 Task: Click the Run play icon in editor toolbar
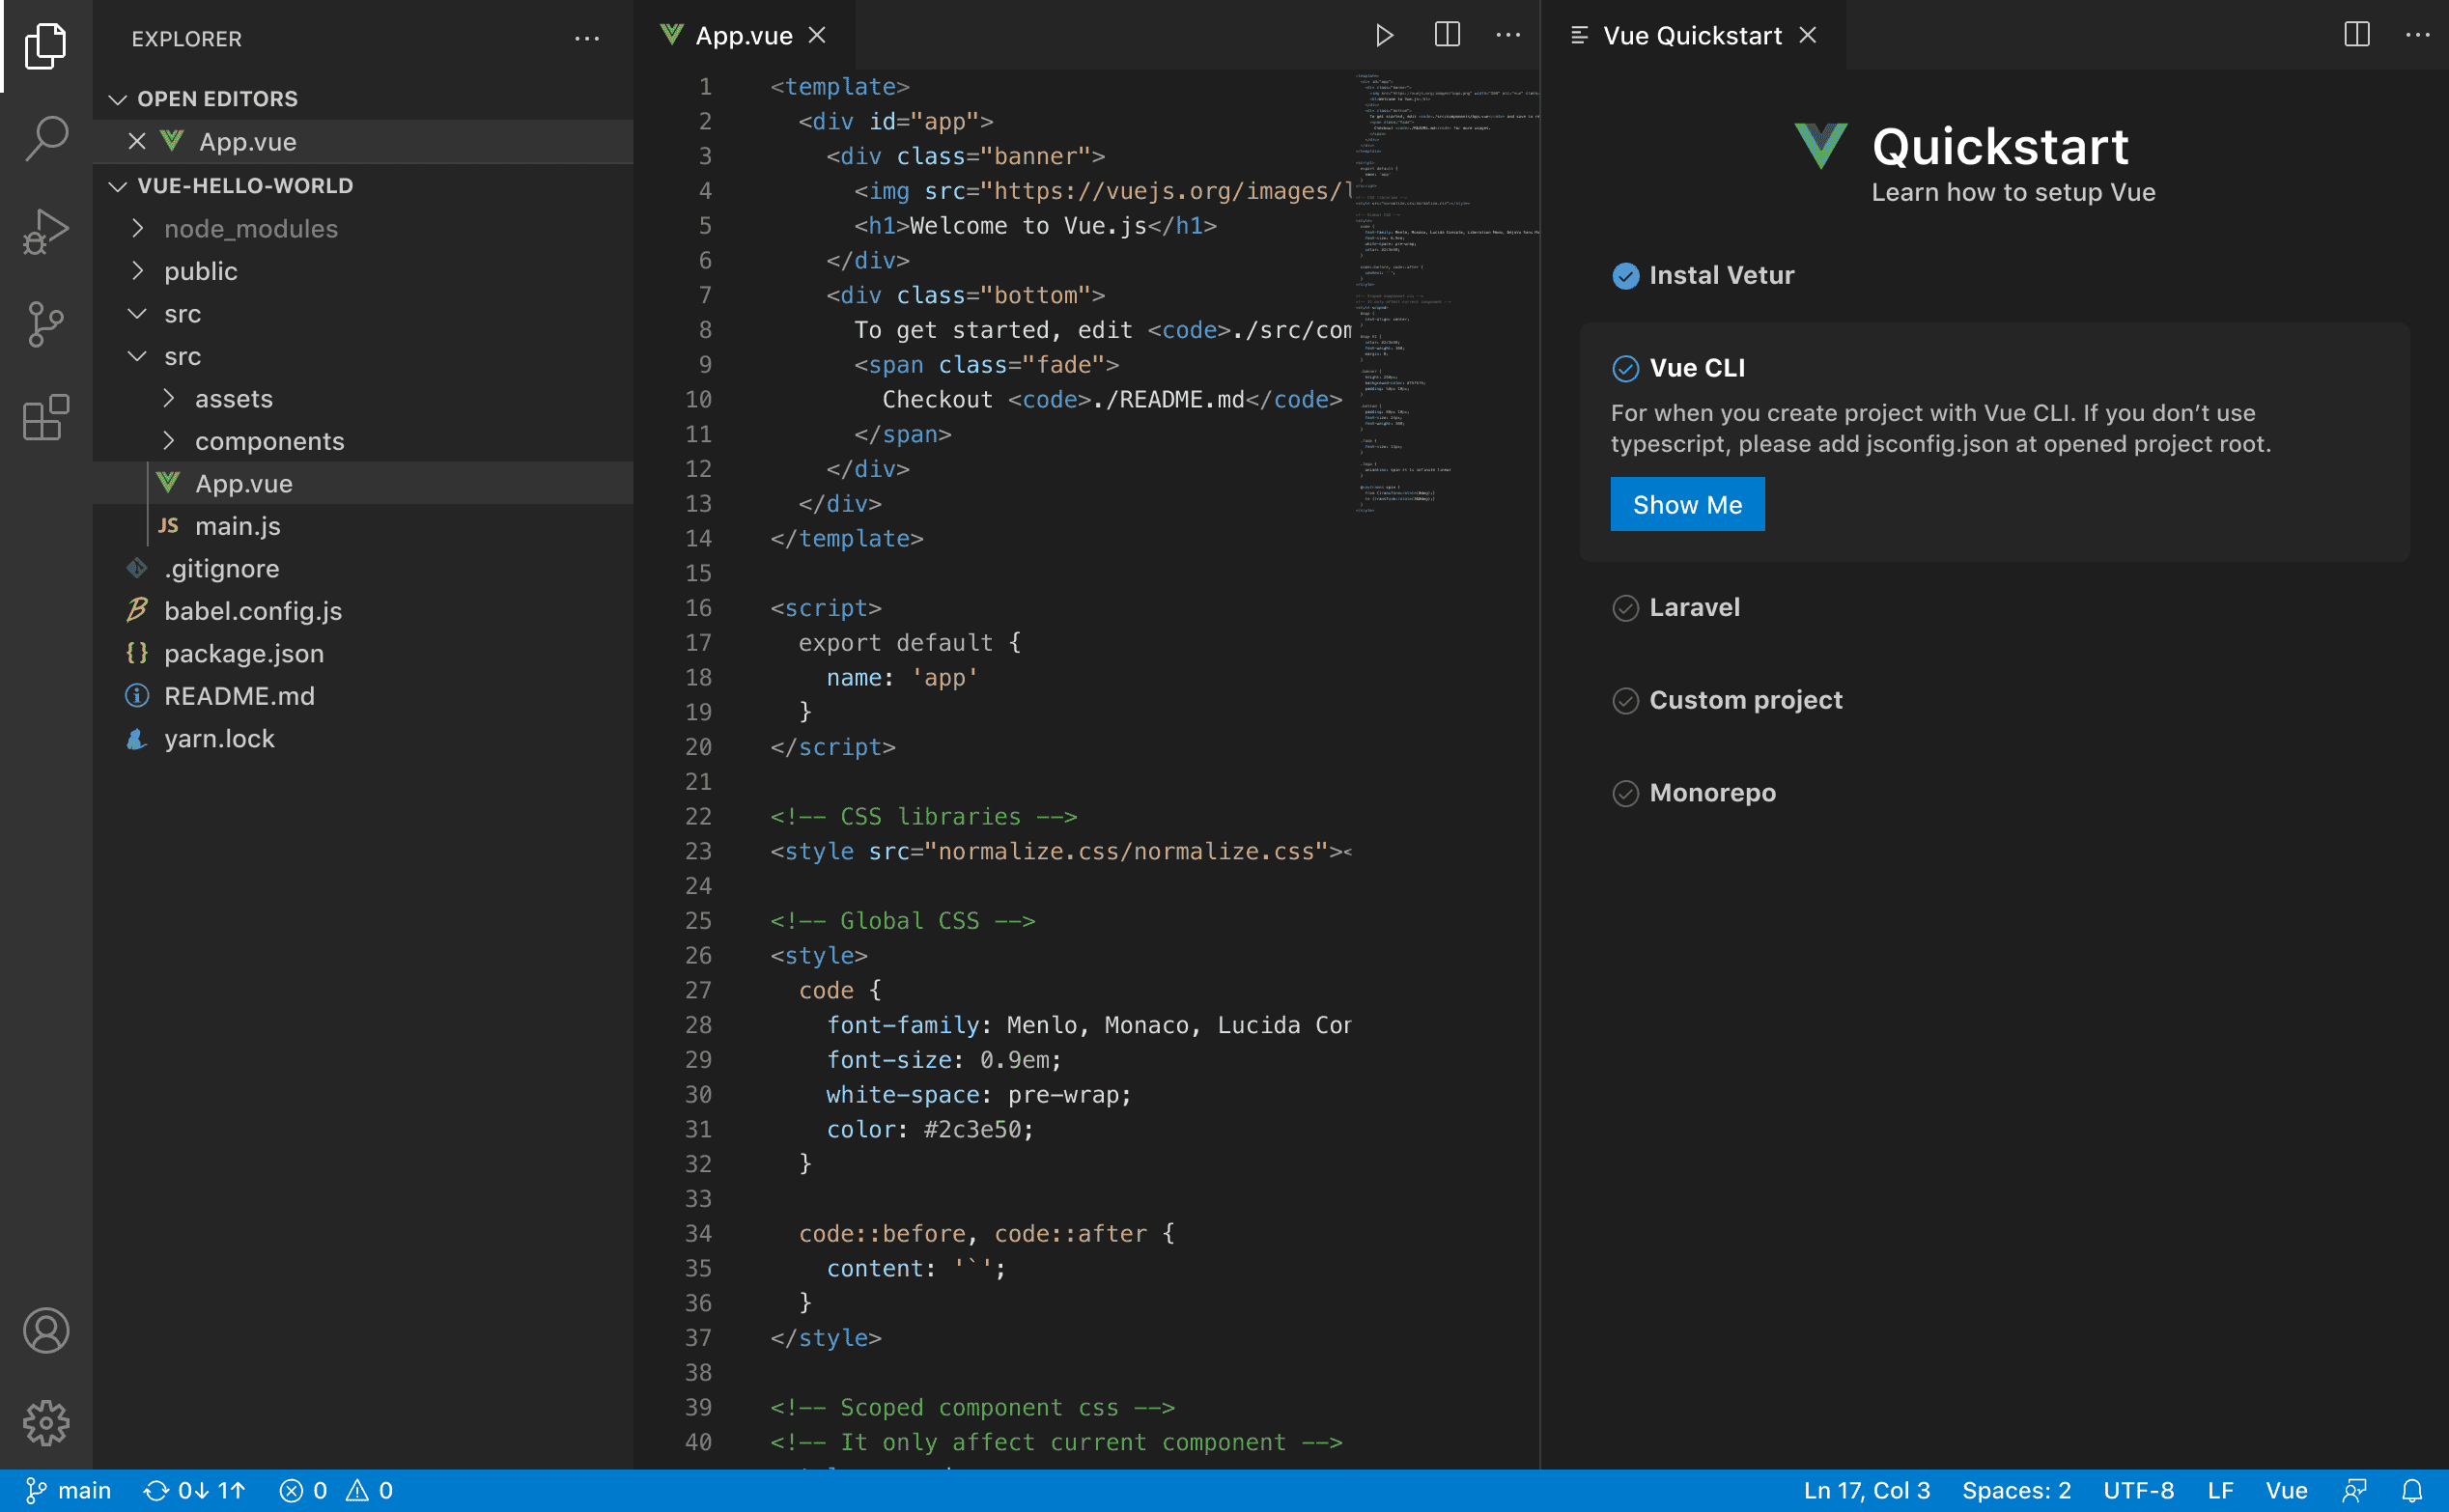coord(1385,36)
